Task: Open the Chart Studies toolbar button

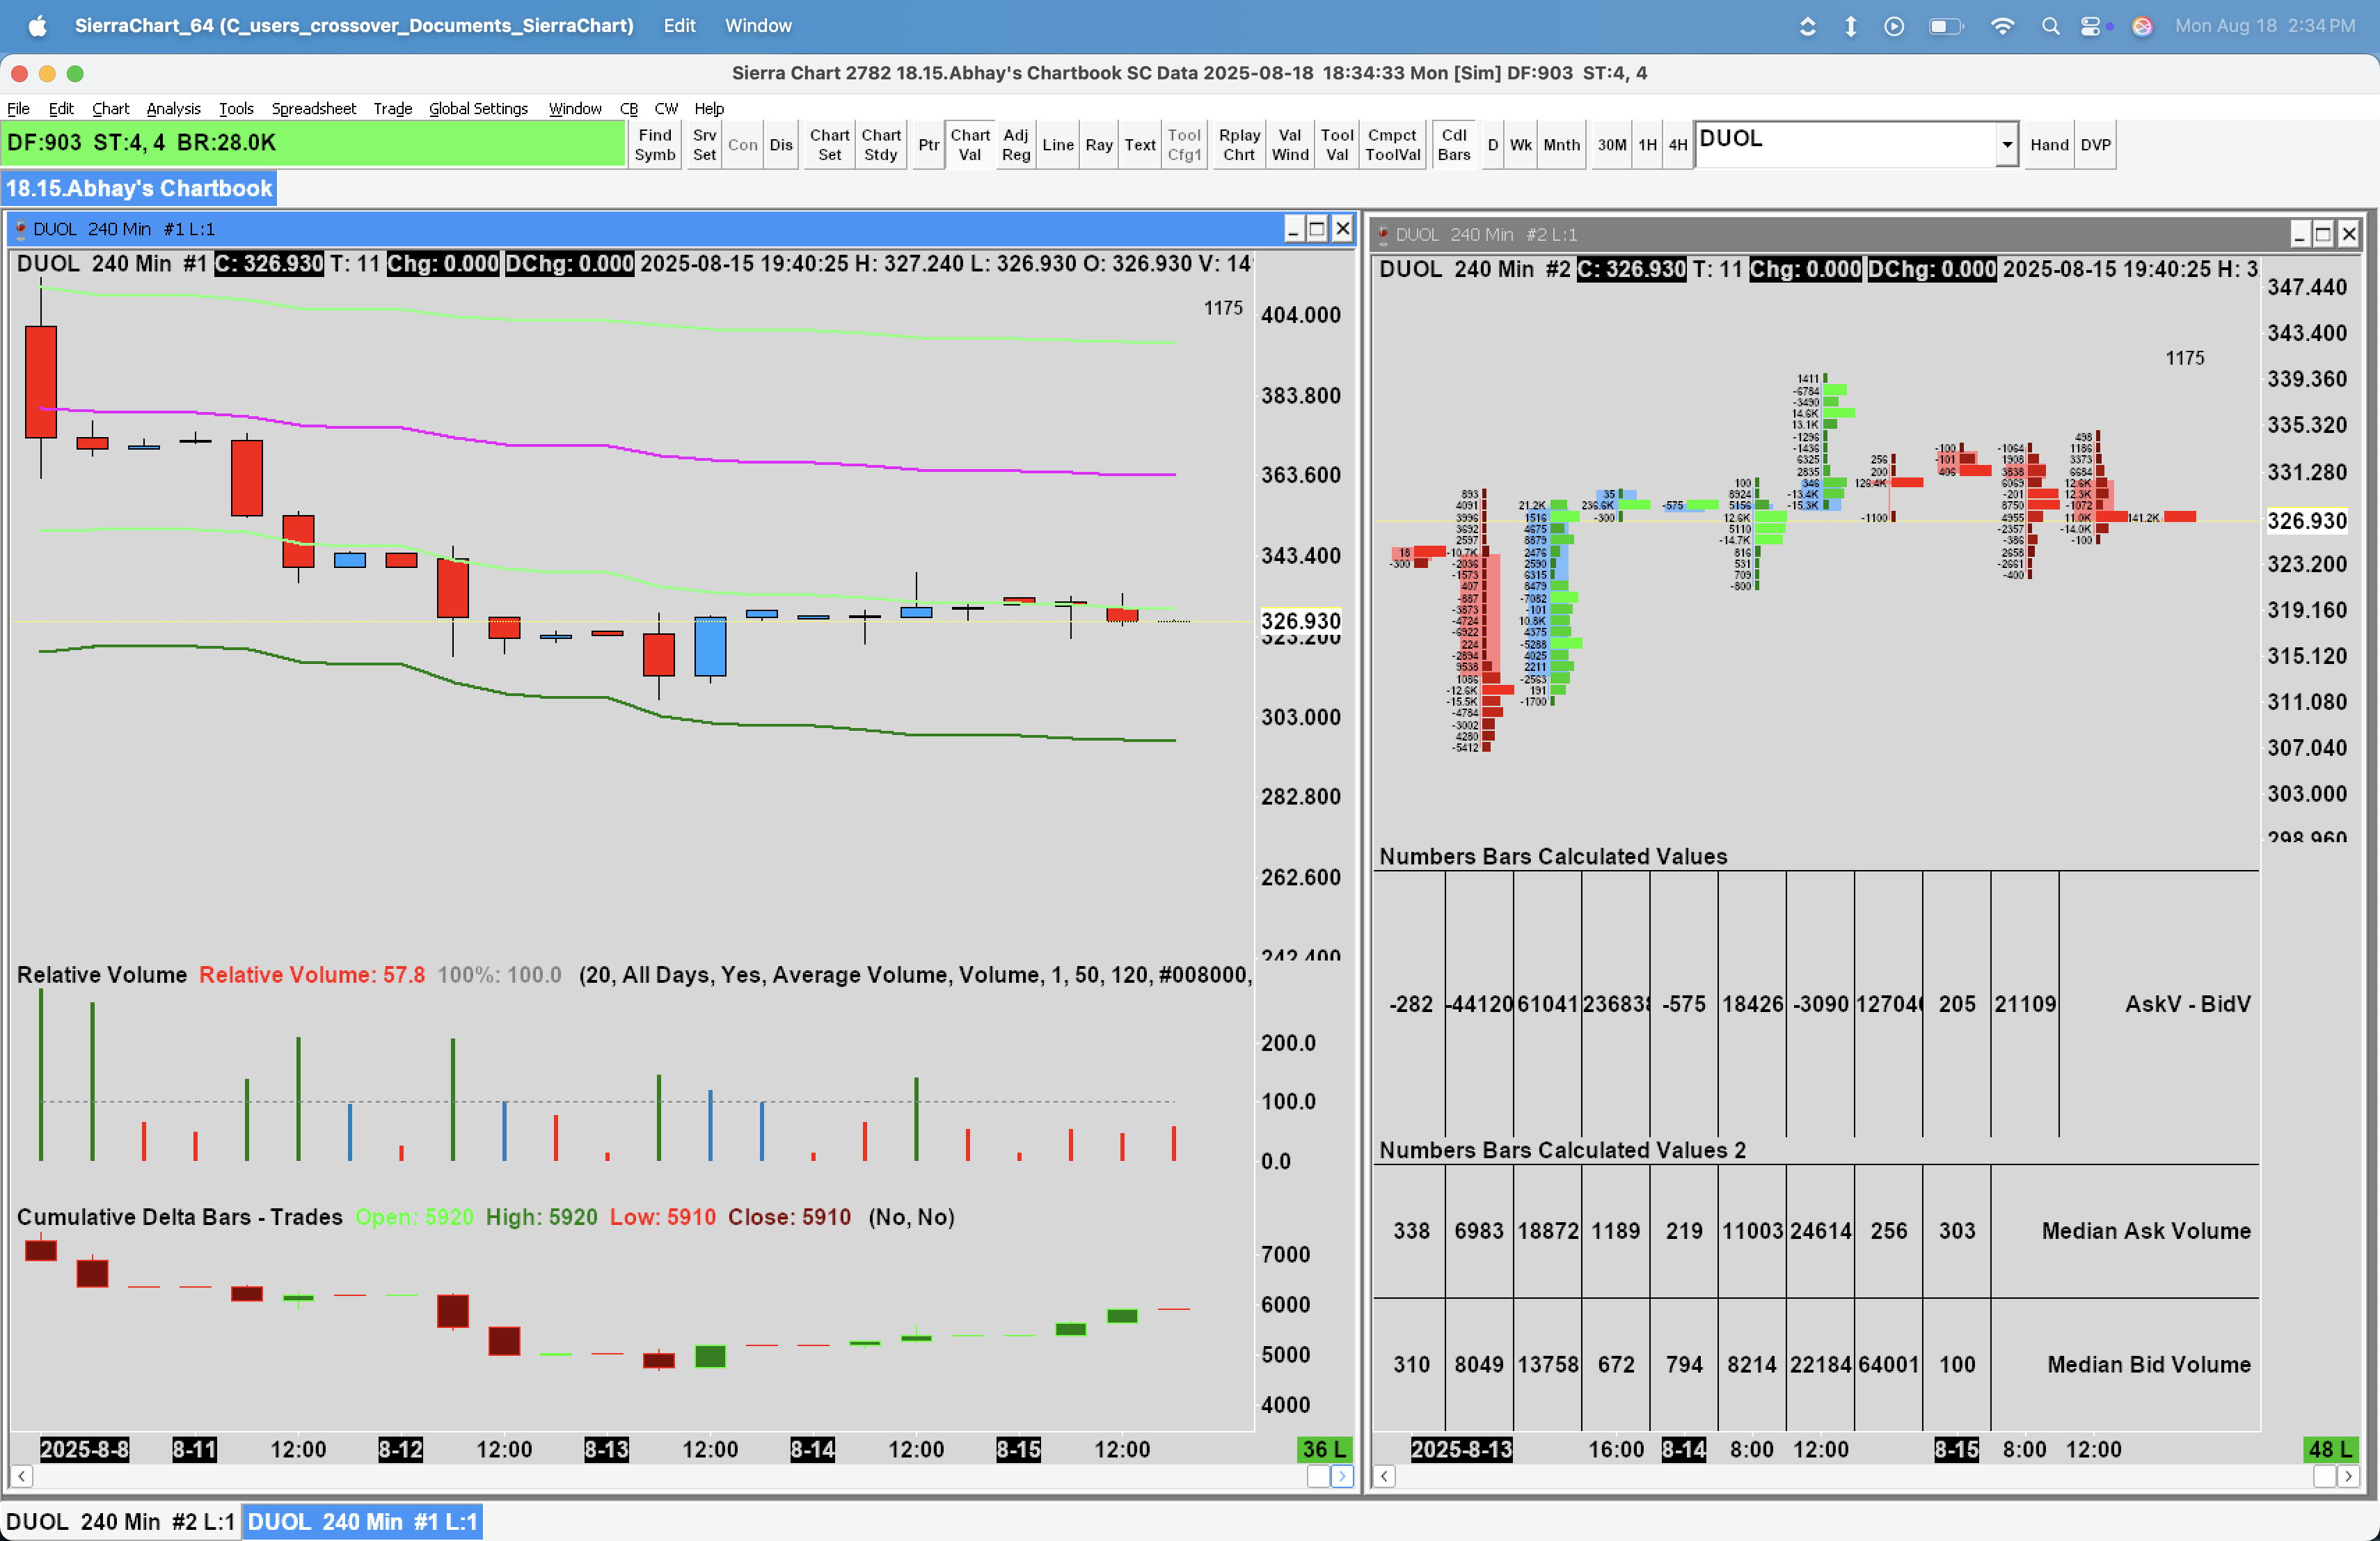Action: pyautogui.click(x=880, y=145)
